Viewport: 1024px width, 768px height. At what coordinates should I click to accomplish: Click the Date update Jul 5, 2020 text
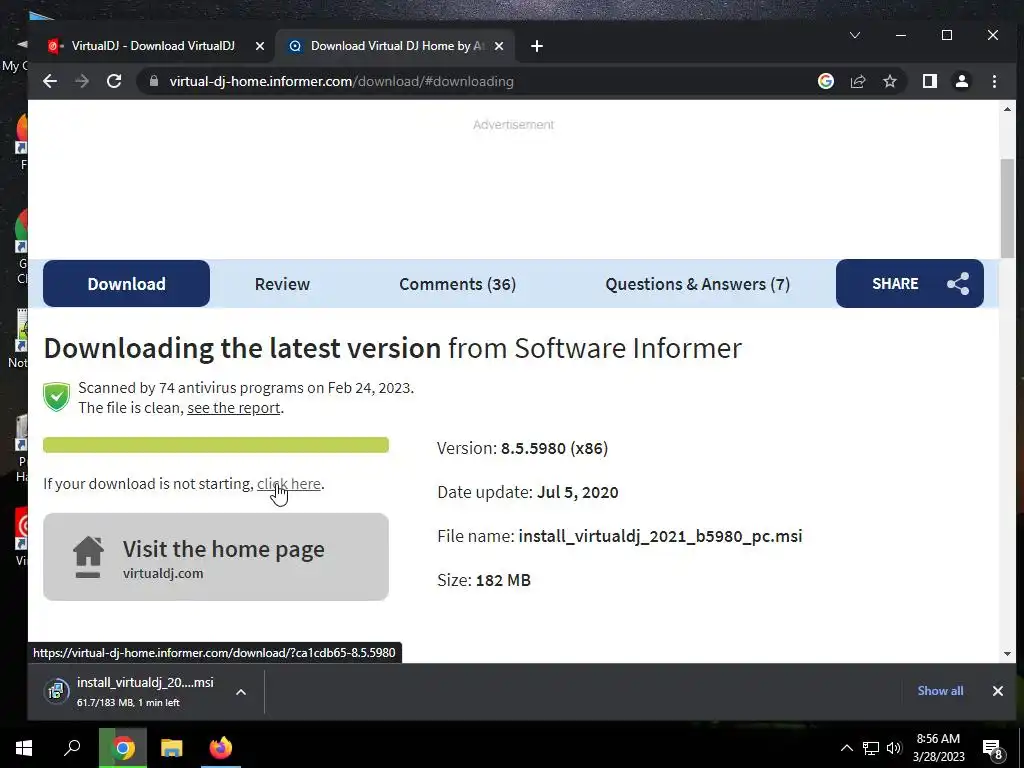[528, 492]
